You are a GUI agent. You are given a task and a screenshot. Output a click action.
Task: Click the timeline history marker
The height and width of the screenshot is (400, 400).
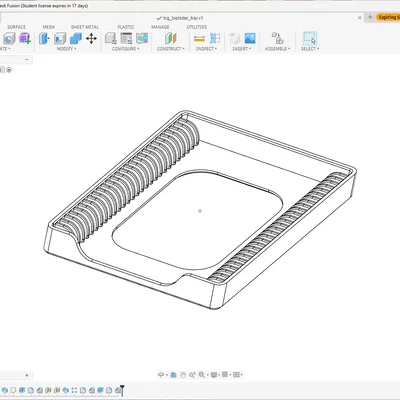[122, 389]
